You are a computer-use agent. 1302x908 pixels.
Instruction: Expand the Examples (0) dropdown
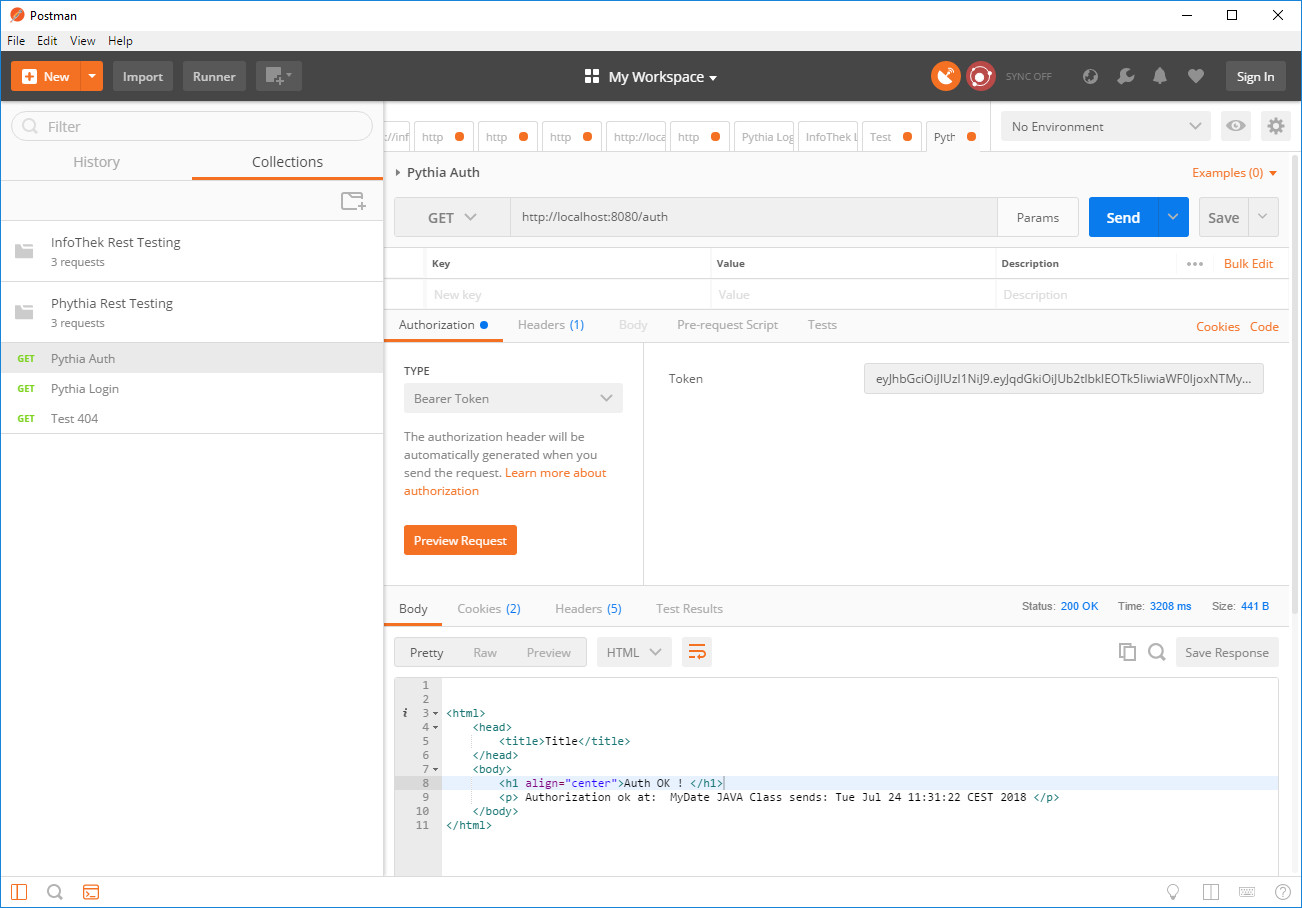(x=1234, y=173)
